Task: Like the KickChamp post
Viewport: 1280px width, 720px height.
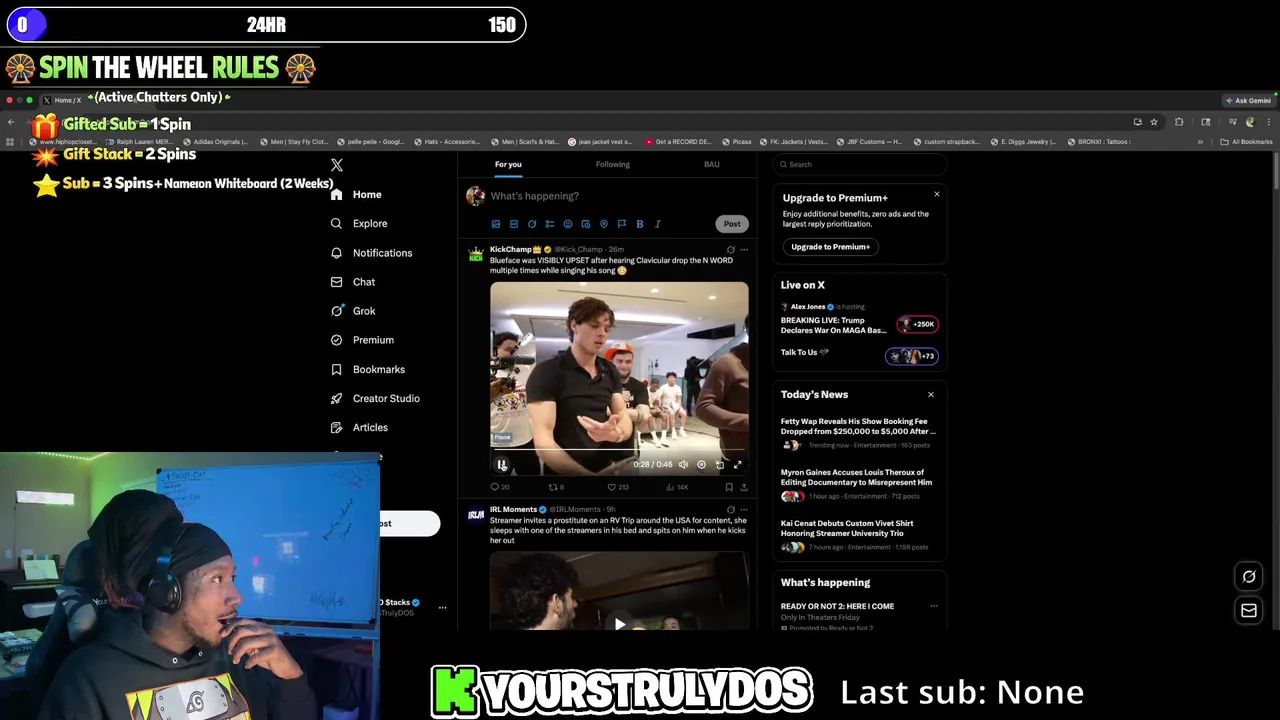Action: point(617,487)
